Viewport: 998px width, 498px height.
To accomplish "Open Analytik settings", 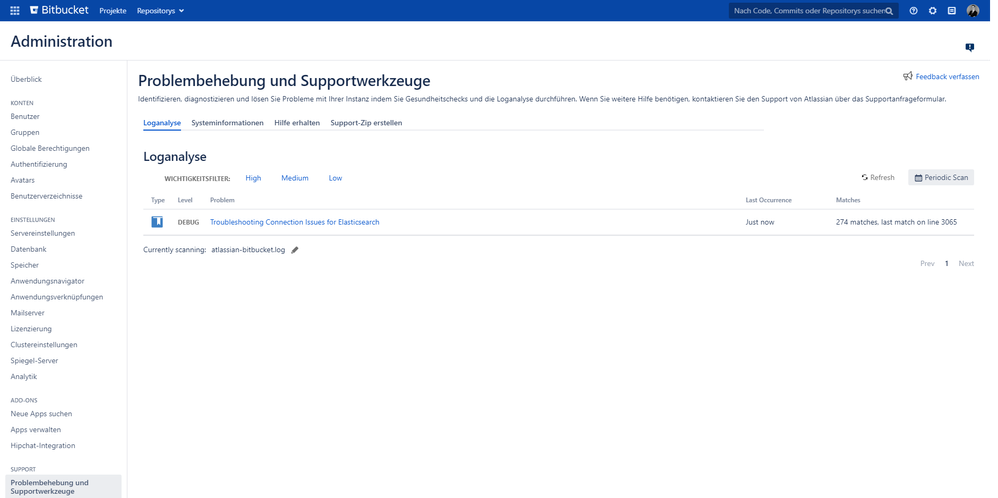I will click(24, 376).
